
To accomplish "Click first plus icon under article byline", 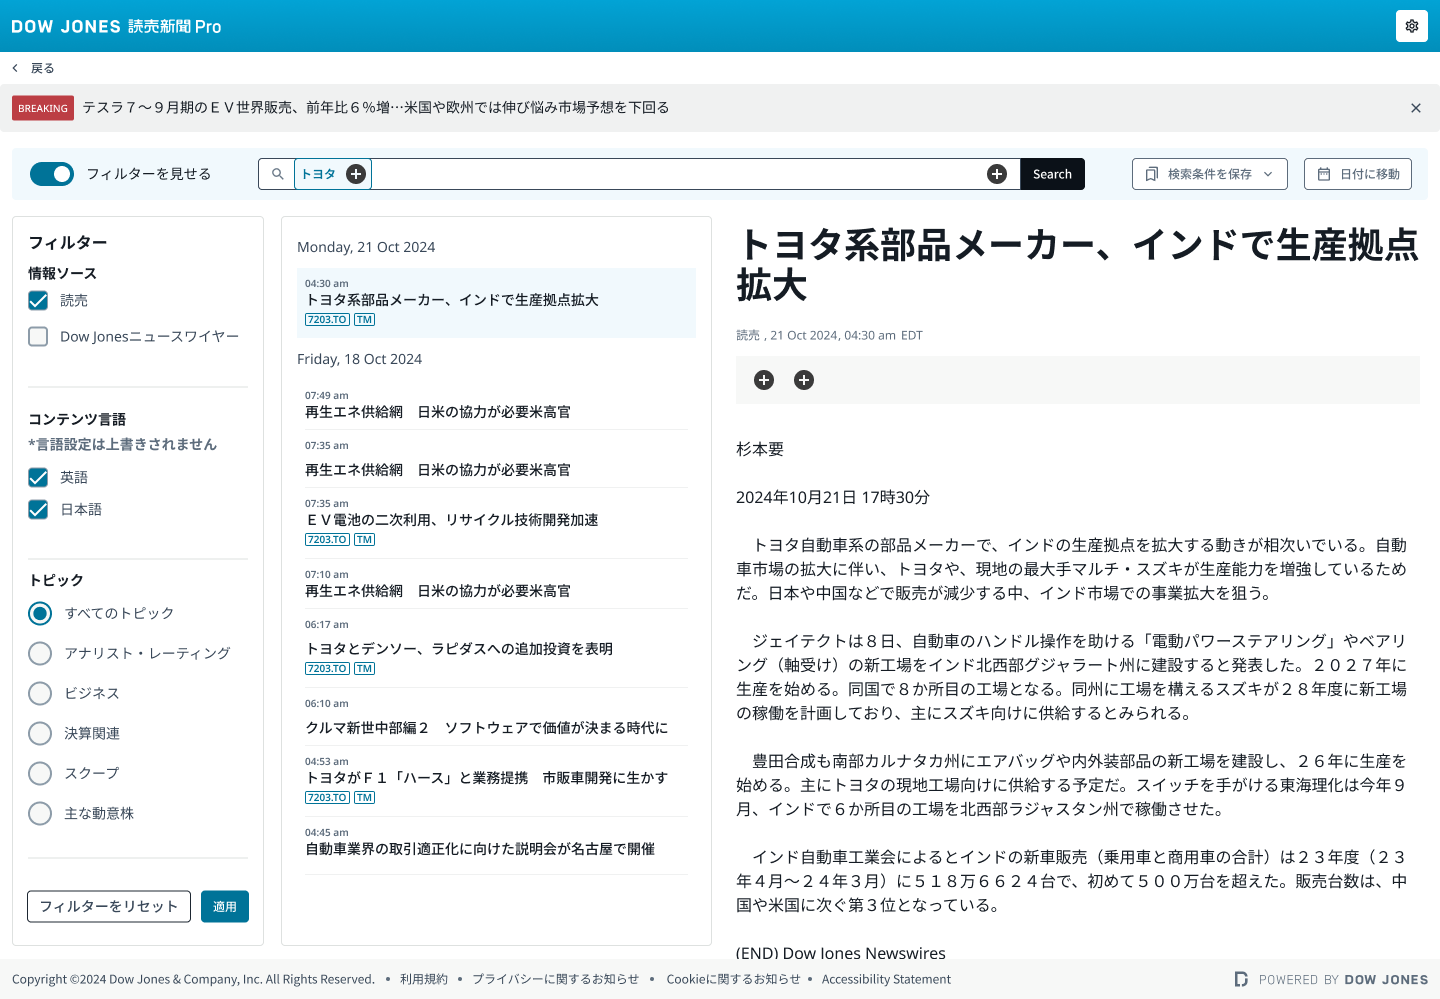I will pos(764,380).
